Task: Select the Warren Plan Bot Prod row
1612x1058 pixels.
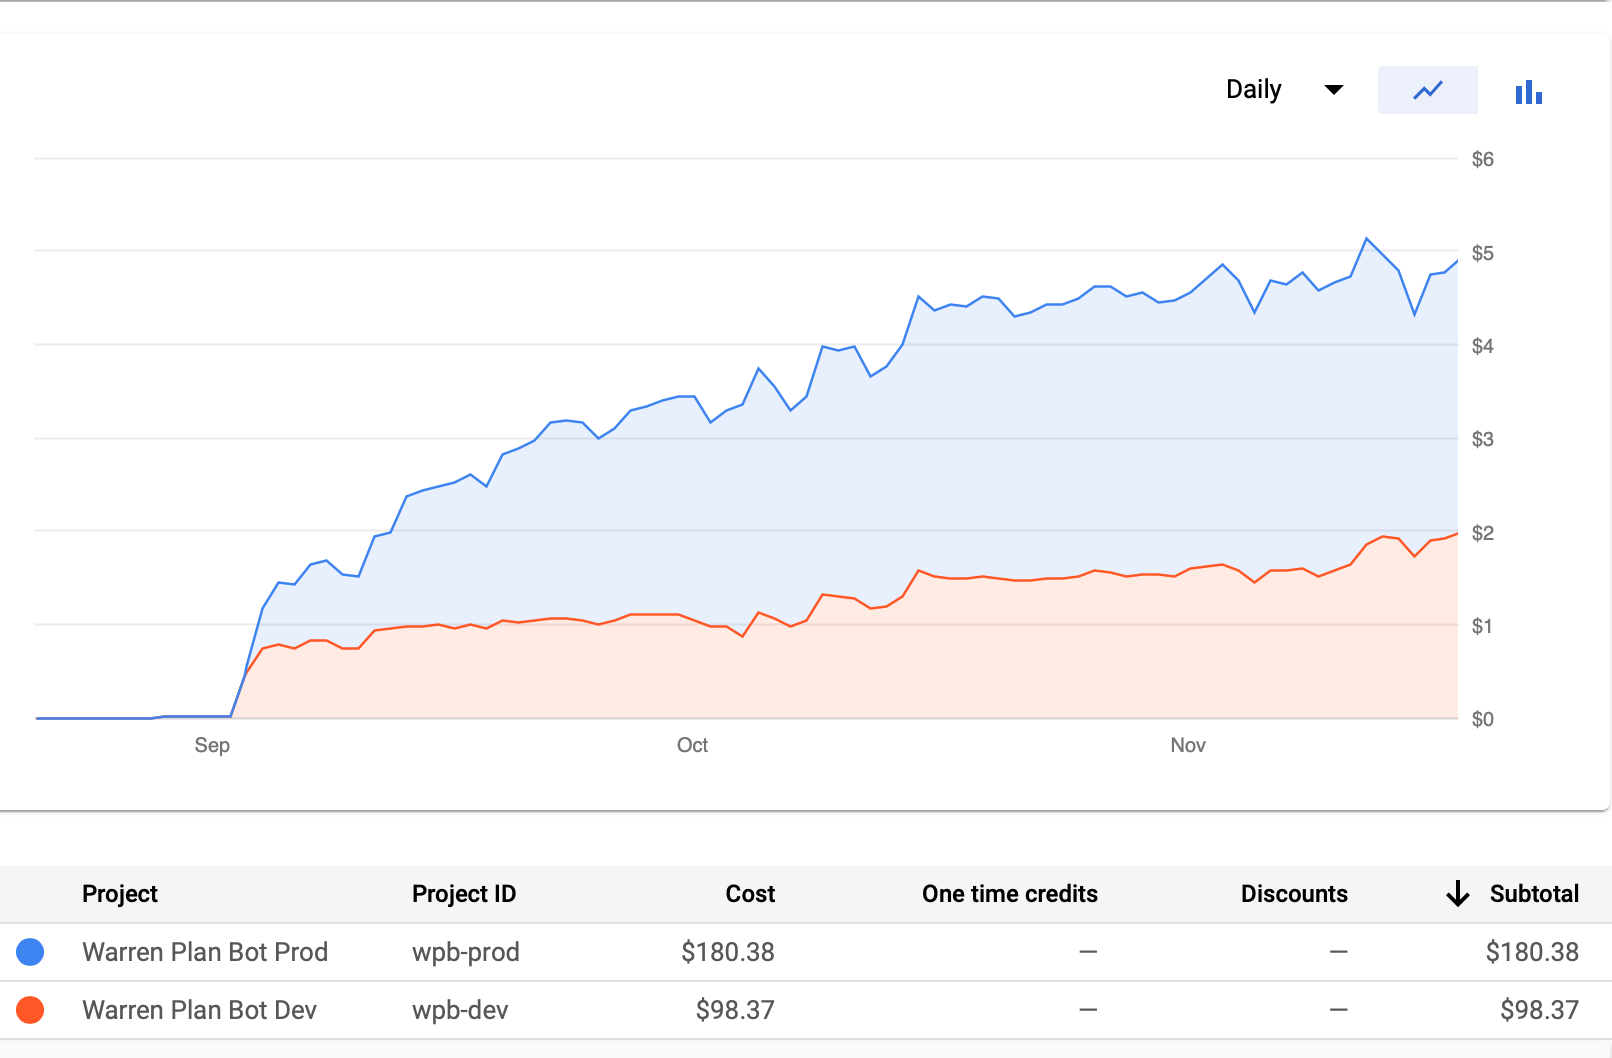Action: tap(205, 952)
